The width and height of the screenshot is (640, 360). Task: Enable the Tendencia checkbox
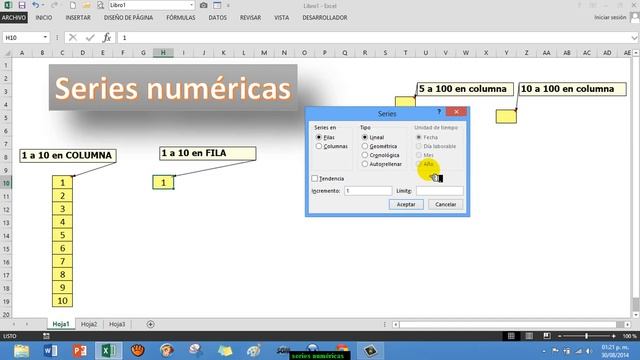point(315,178)
